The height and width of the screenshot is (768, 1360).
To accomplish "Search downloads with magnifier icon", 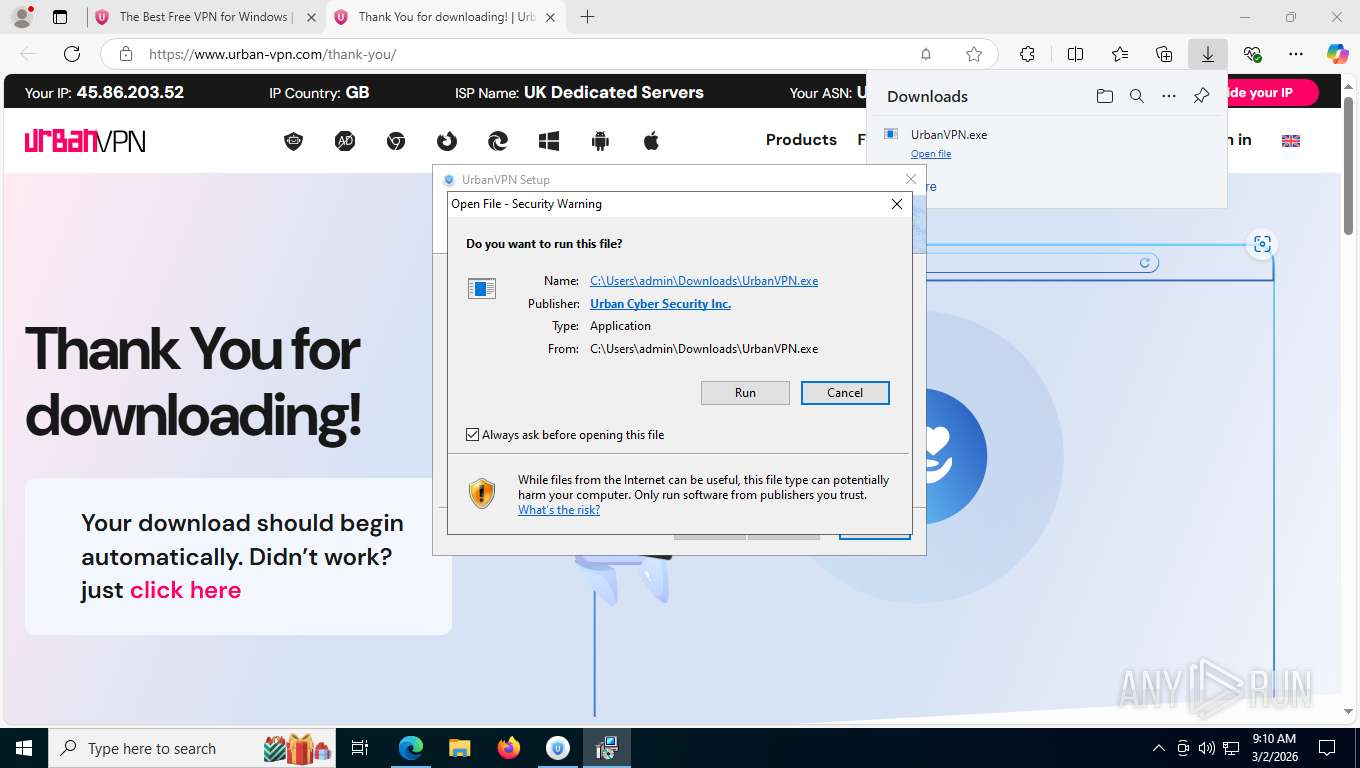I will [x=1137, y=96].
